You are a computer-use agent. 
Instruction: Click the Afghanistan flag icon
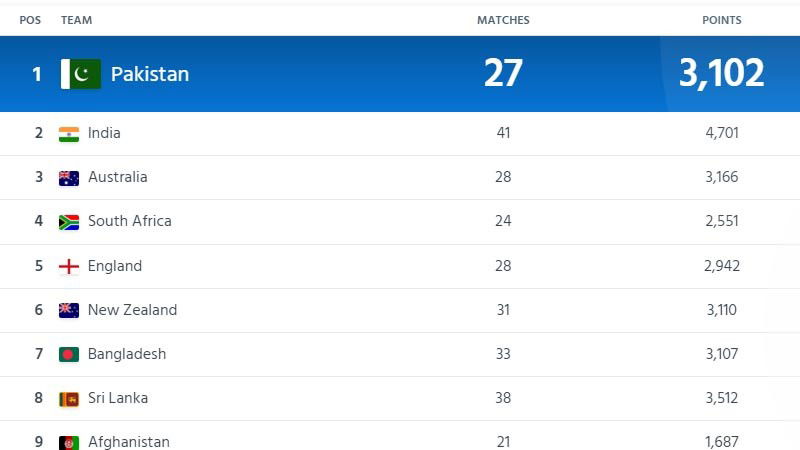coord(69,442)
